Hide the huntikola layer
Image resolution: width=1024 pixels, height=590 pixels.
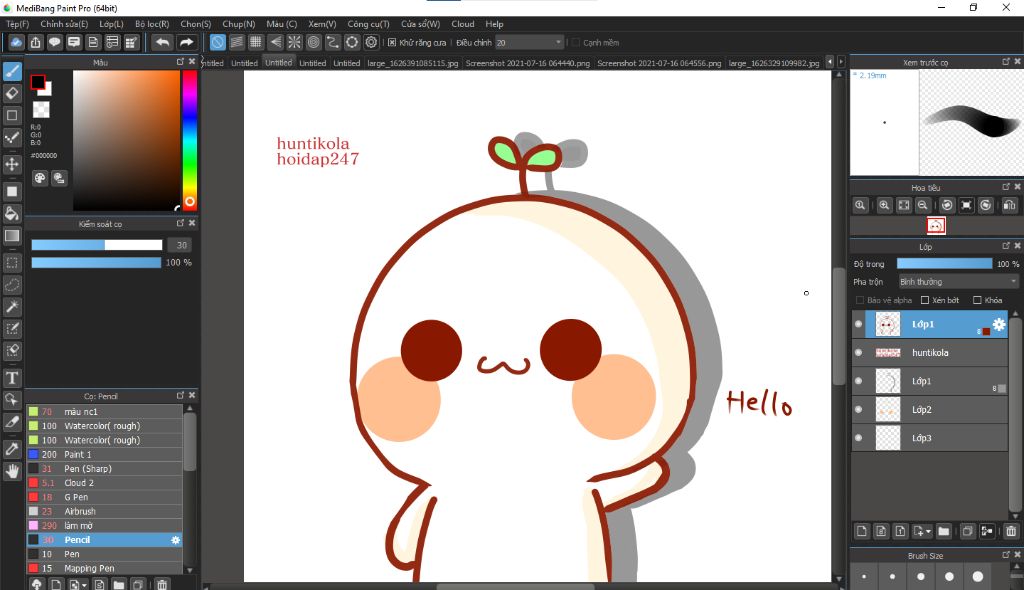click(x=859, y=352)
